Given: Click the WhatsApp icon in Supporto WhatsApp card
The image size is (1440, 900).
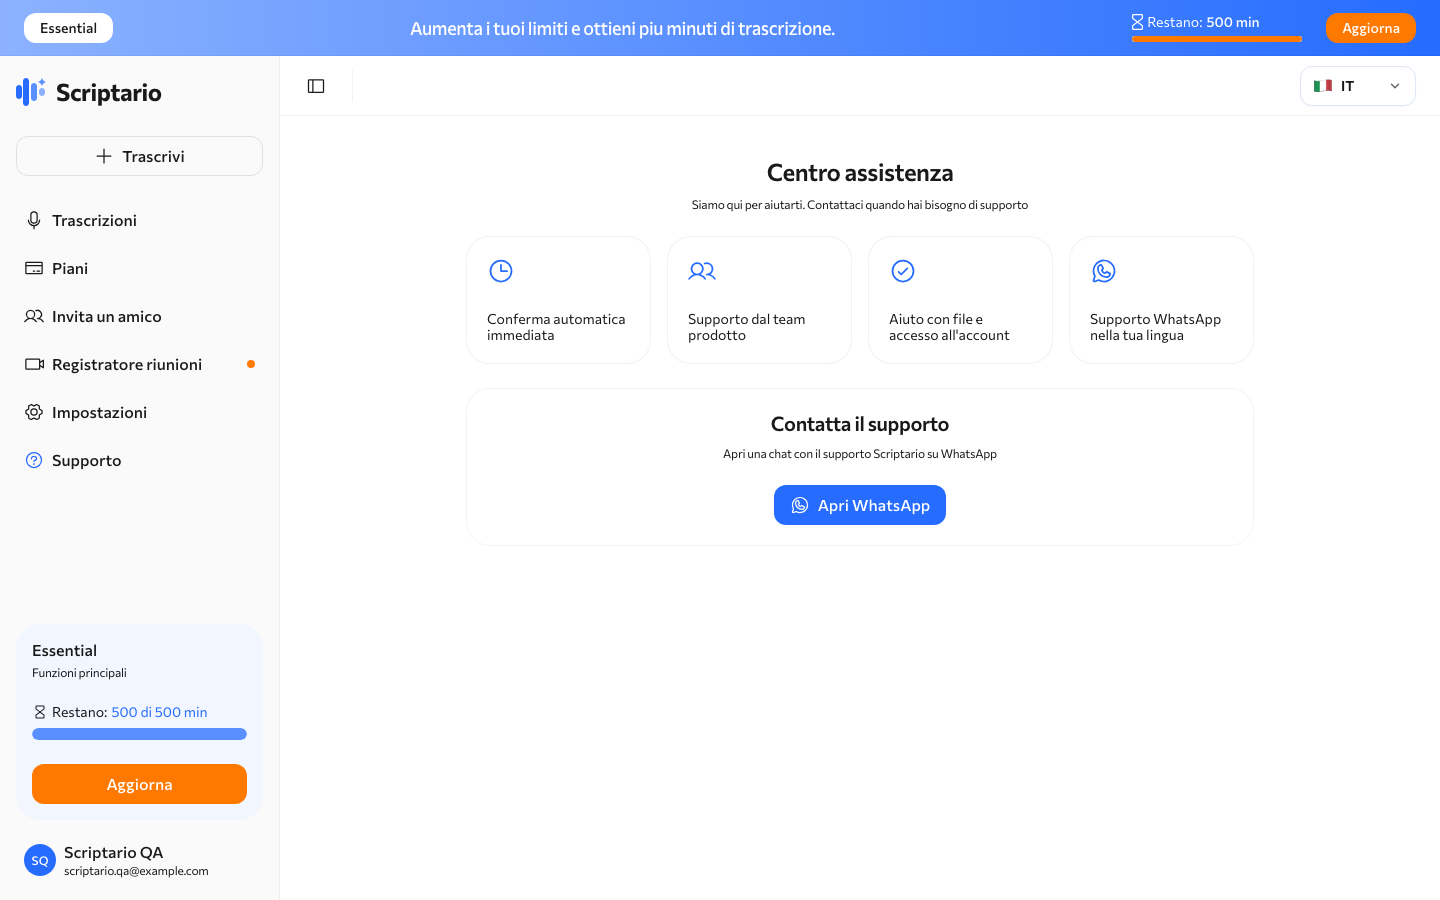Looking at the screenshot, I should pos(1104,271).
